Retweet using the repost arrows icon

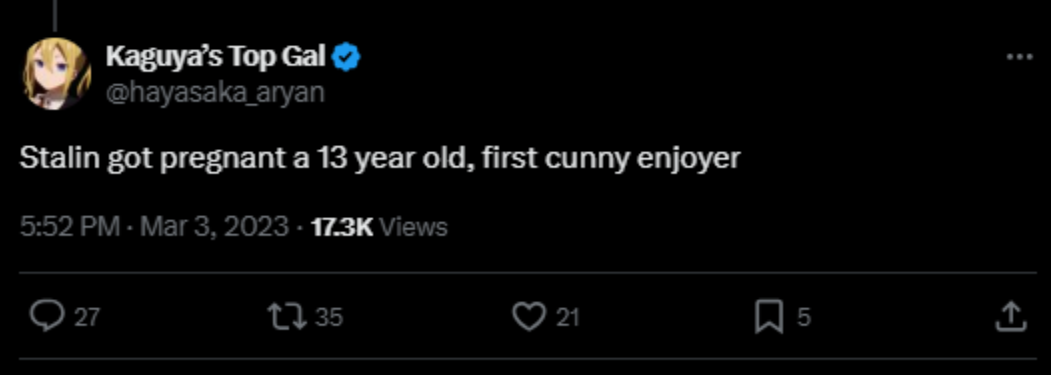[x=287, y=316]
